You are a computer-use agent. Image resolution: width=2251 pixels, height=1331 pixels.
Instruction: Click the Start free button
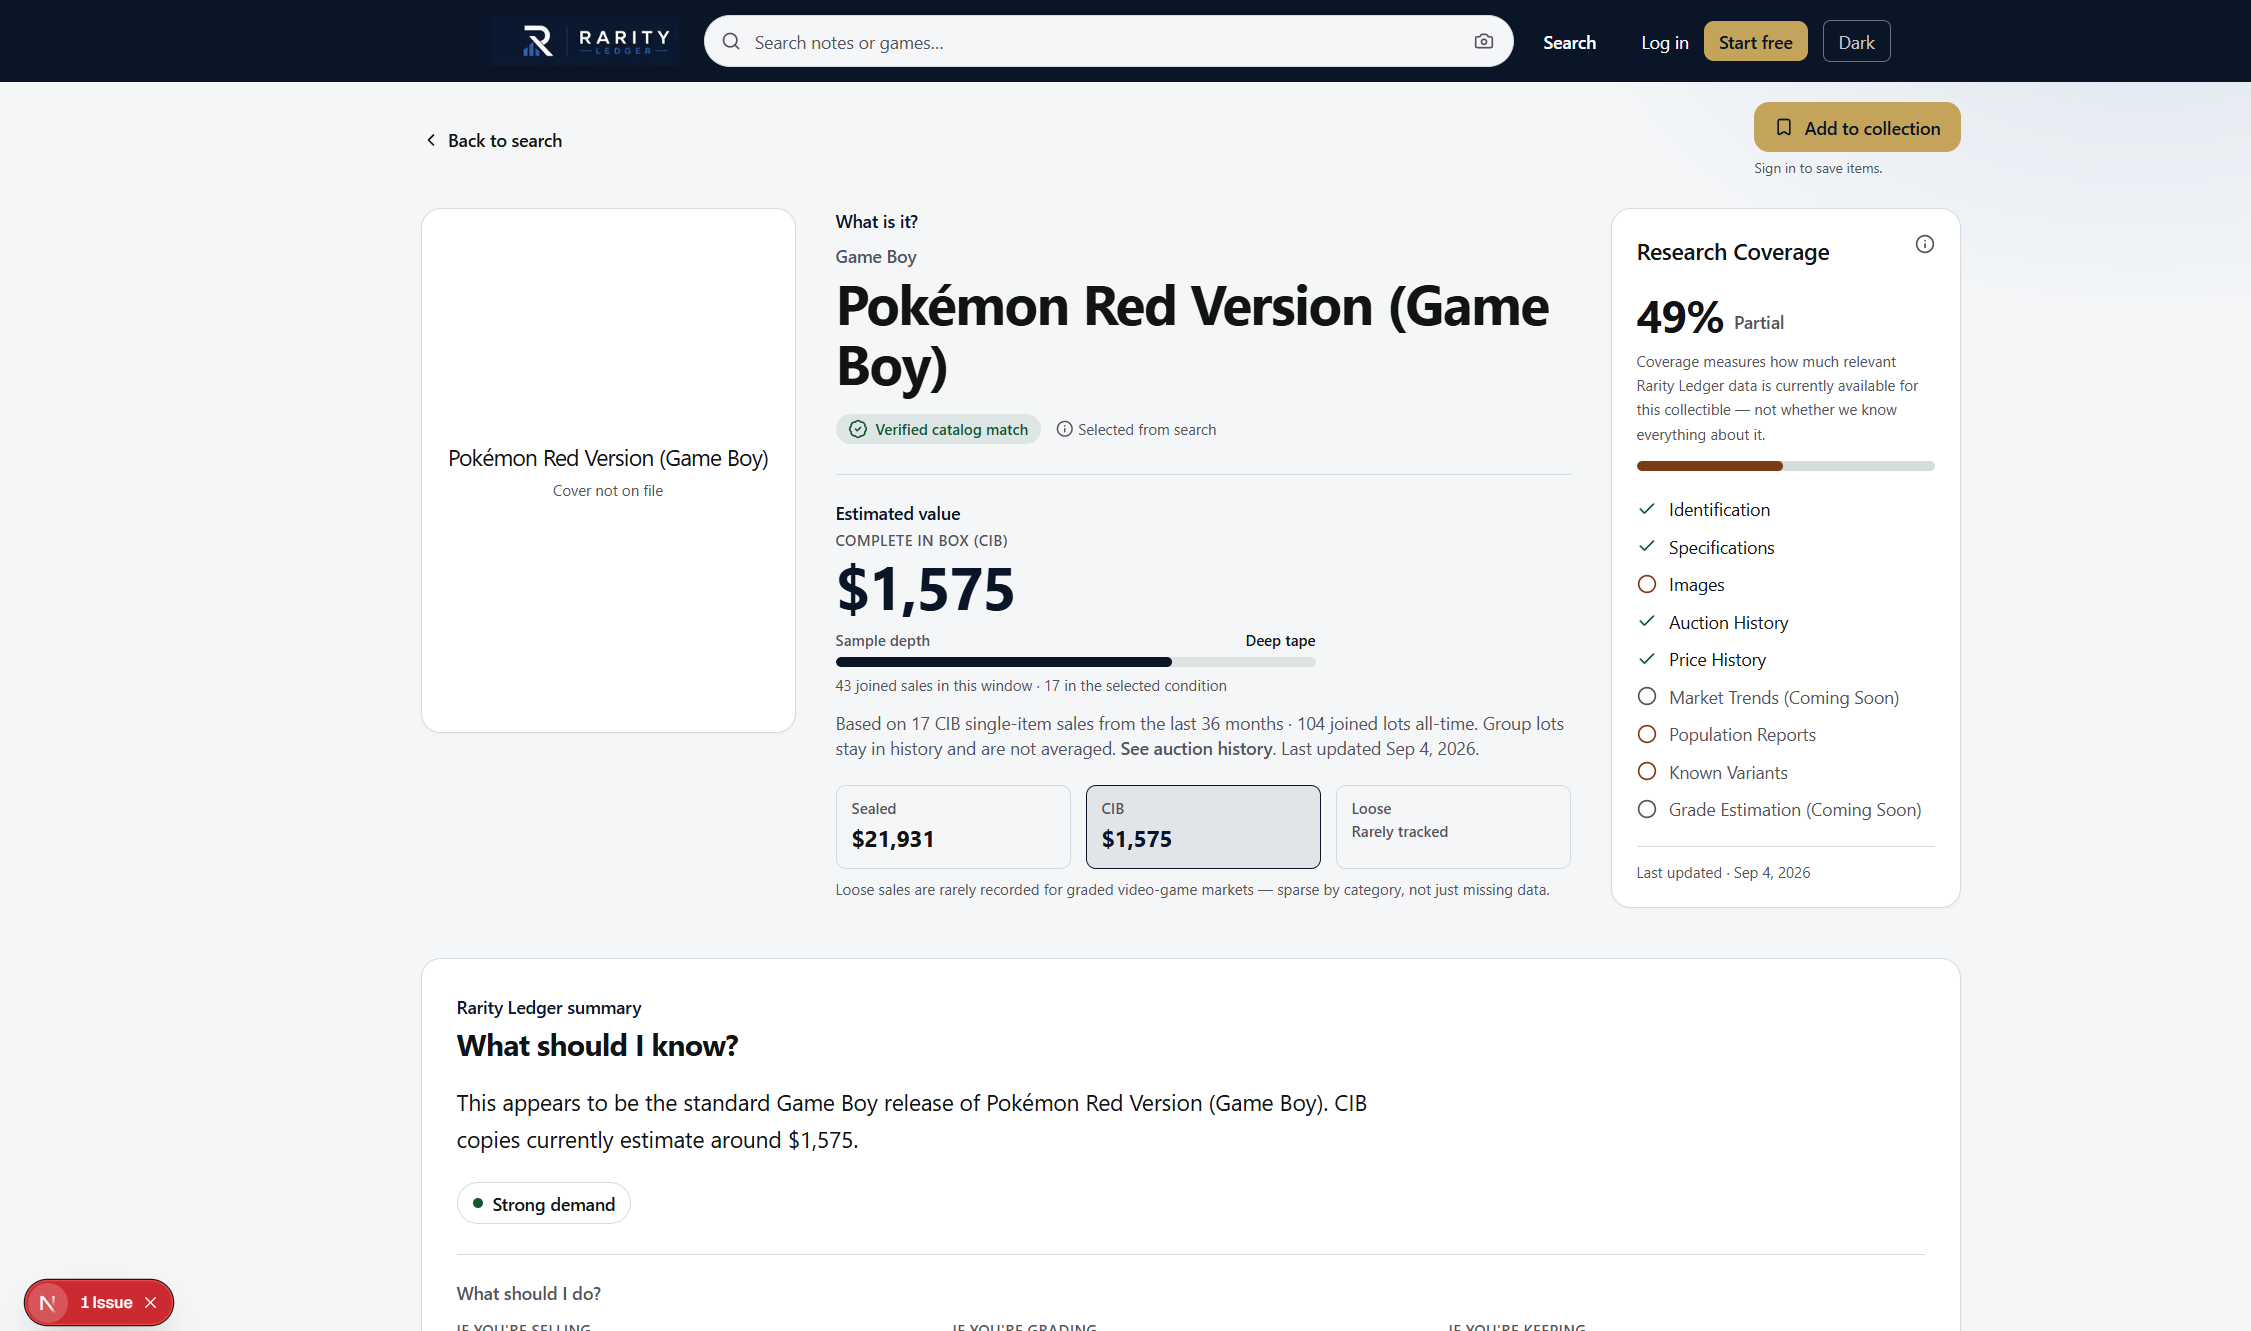(x=1755, y=42)
